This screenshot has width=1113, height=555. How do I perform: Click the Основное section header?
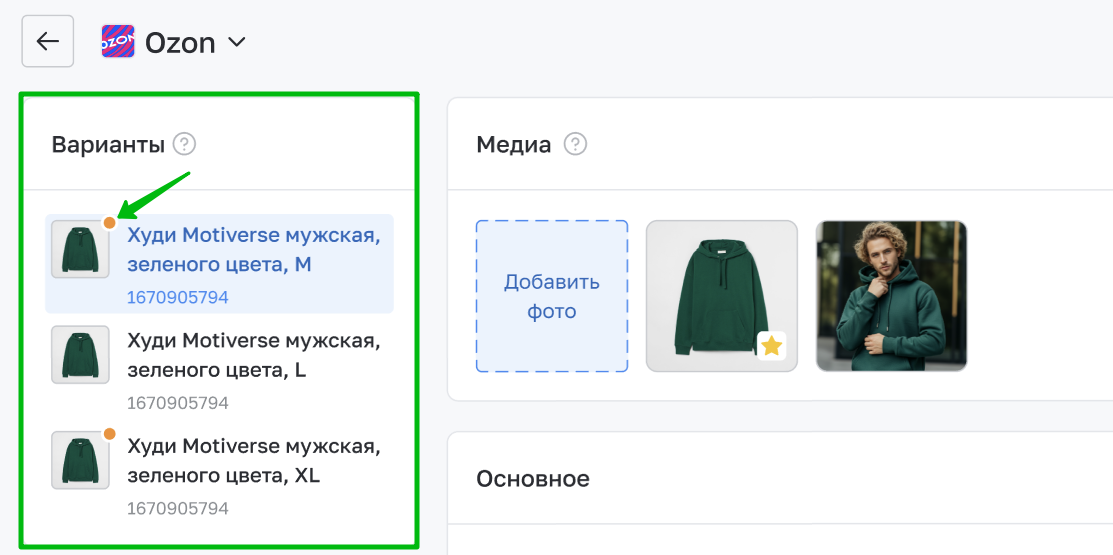(533, 479)
